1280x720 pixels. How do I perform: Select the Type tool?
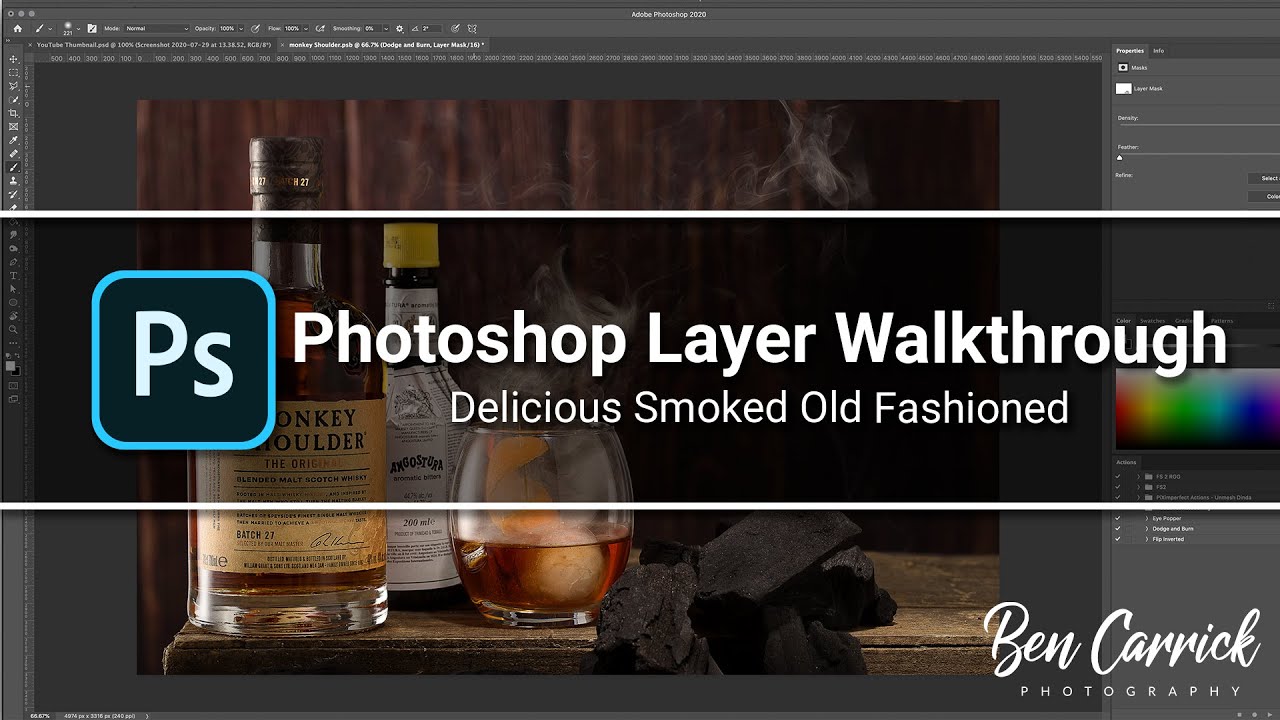(x=14, y=275)
